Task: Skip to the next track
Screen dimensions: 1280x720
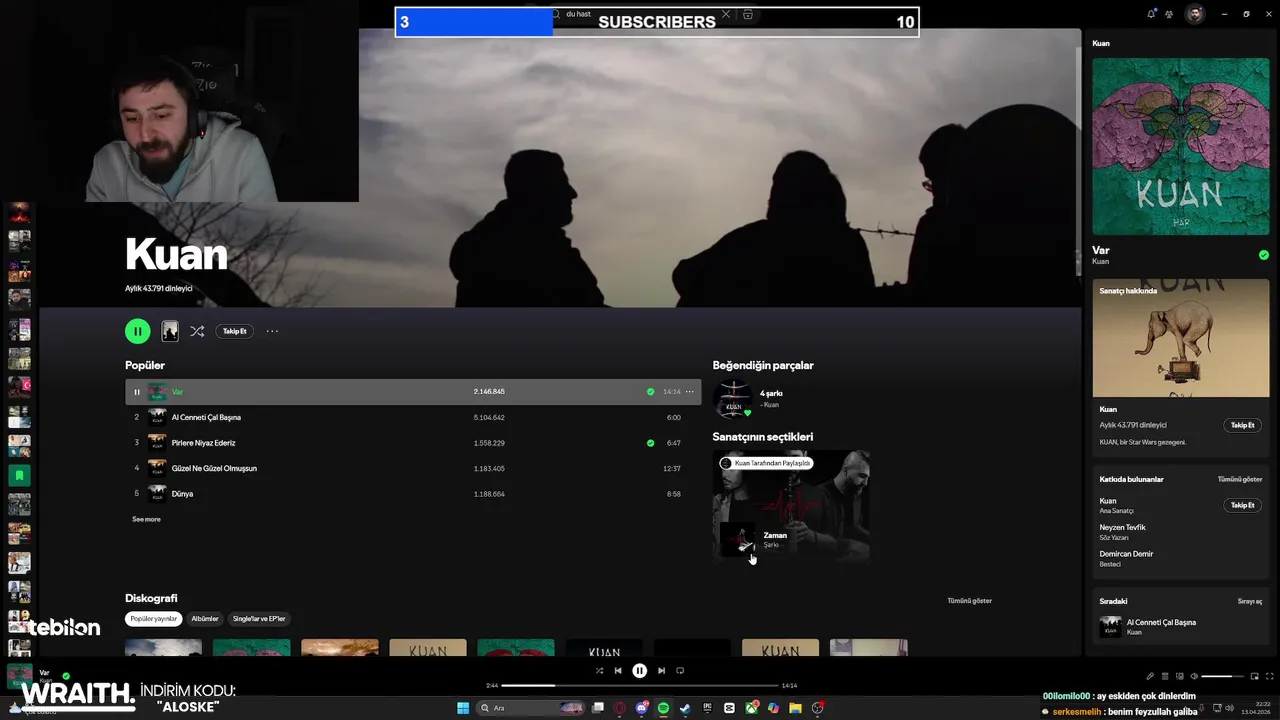Action: click(x=661, y=671)
